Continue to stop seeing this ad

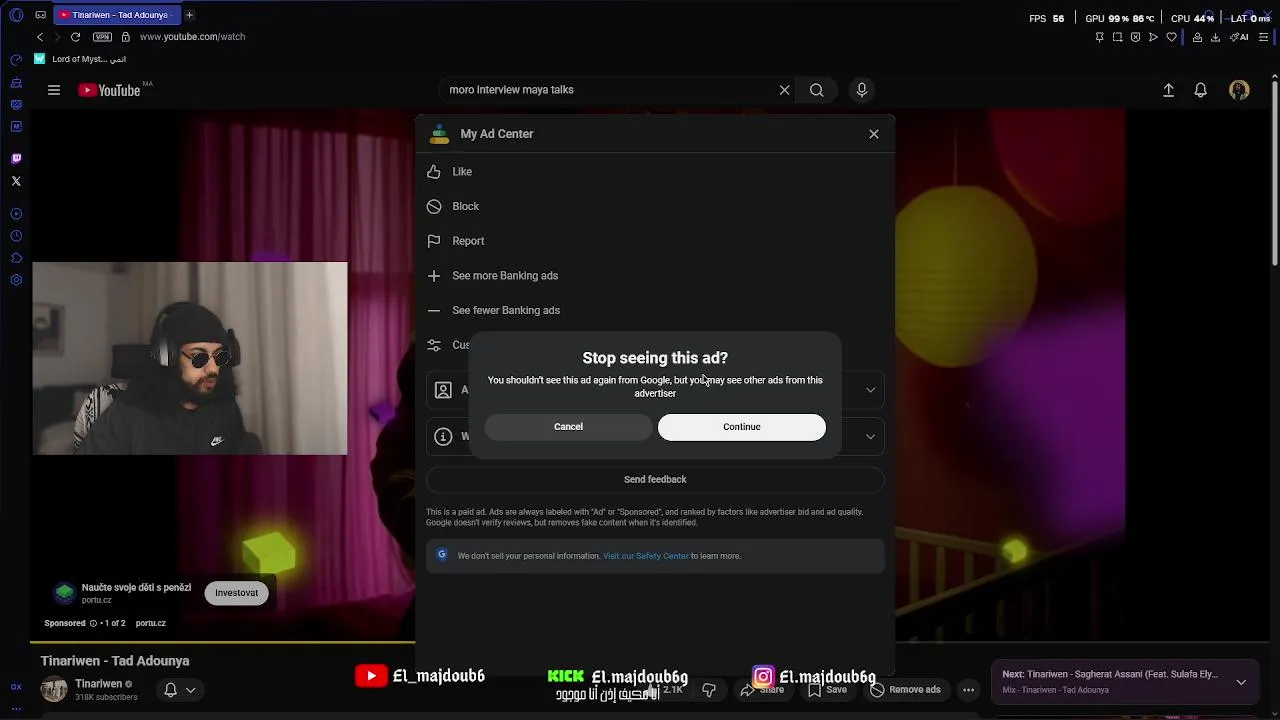[x=742, y=427]
